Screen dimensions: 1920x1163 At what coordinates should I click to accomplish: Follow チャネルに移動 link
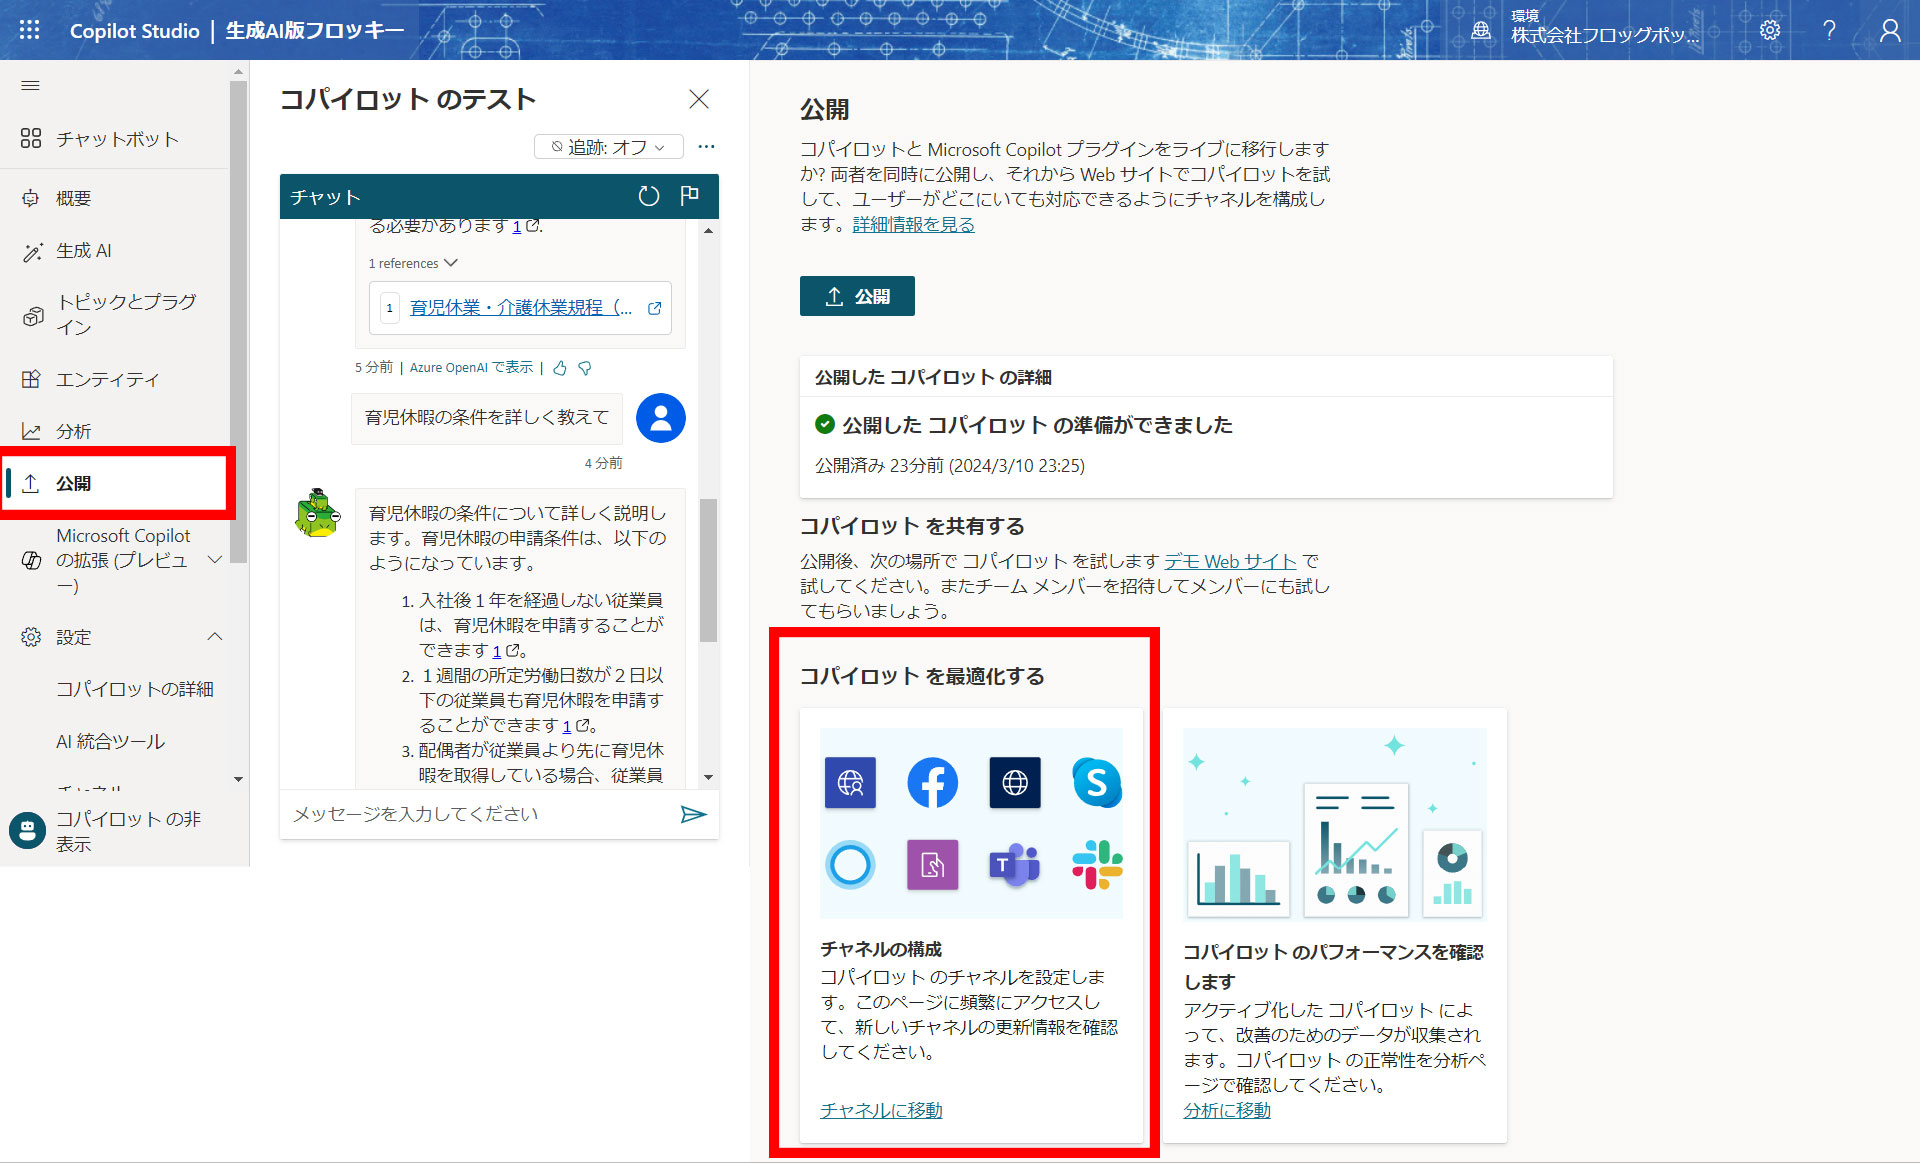tap(881, 1110)
